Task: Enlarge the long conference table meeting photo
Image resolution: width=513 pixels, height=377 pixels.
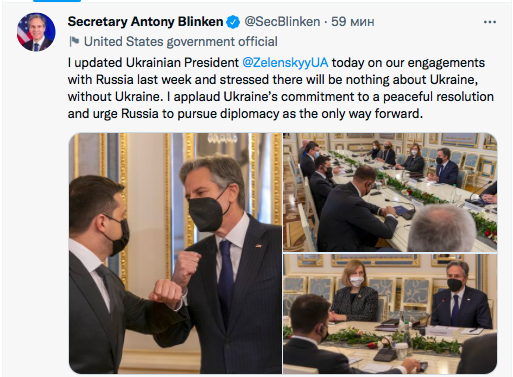Action: tap(390, 192)
